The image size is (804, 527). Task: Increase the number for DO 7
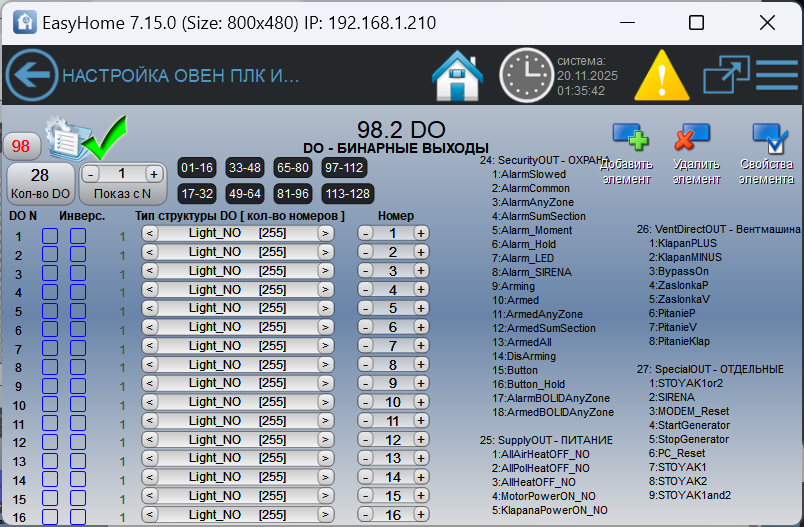(x=421, y=346)
